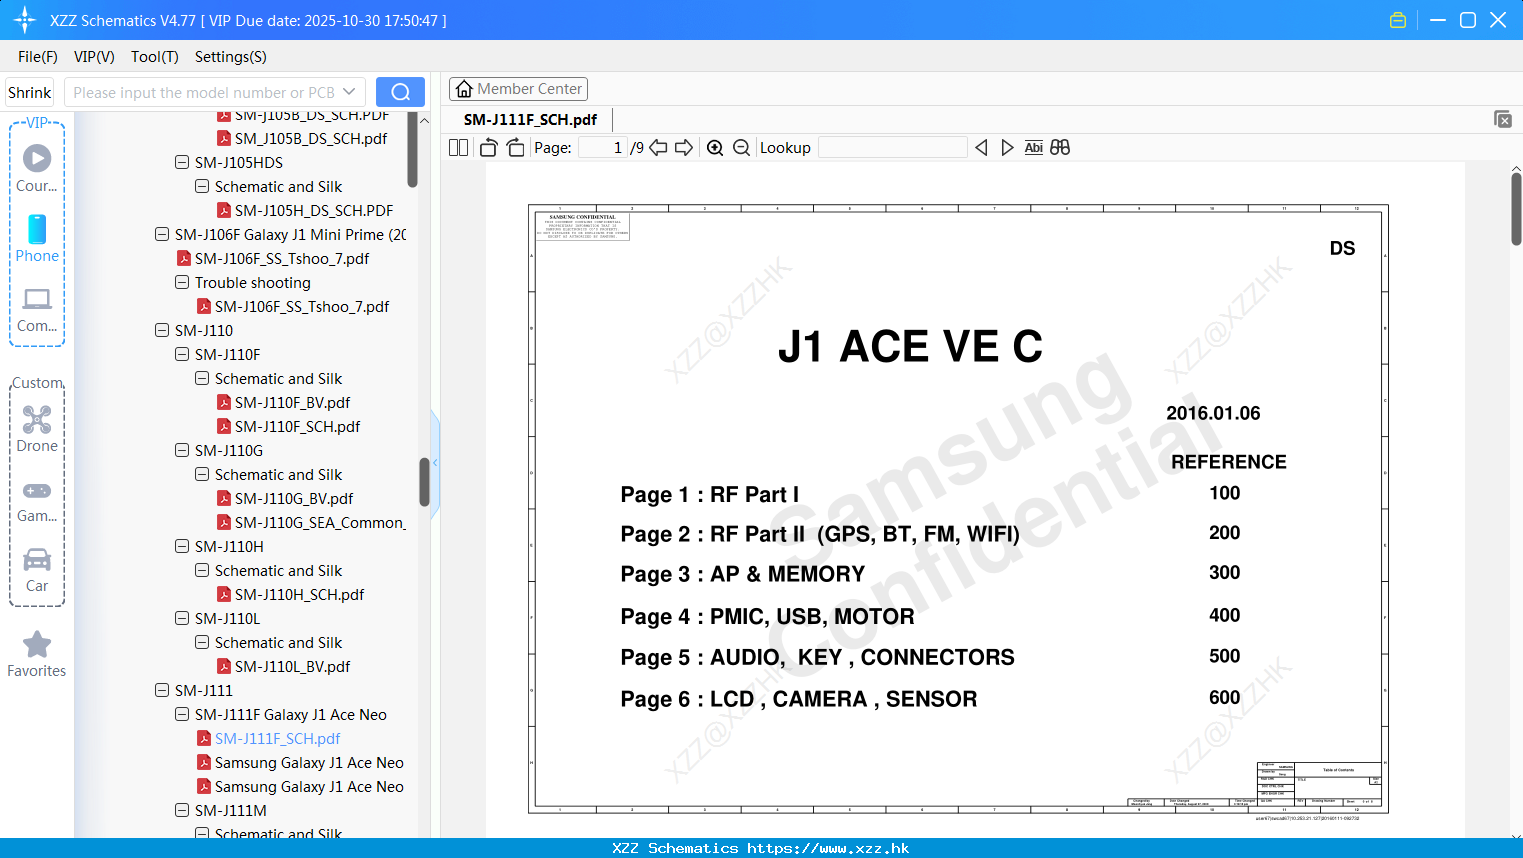Open the Courses sidebar item
The height and width of the screenshot is (858, 1523).
[x=37, y=169]
